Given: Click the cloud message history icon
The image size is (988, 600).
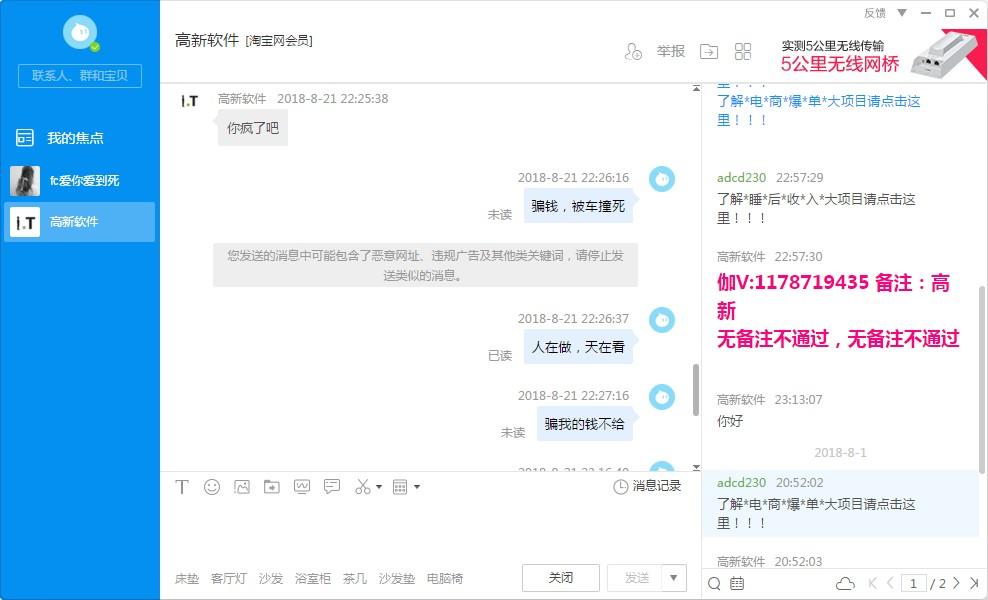Looking at the screenshot, I should pos(845,583).
